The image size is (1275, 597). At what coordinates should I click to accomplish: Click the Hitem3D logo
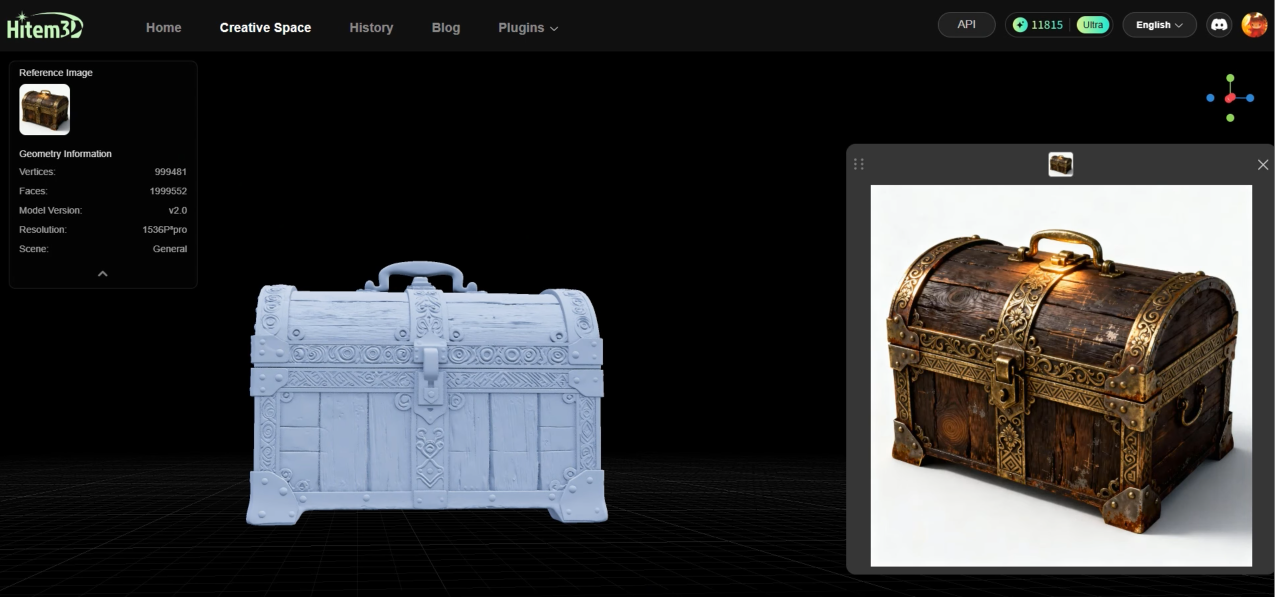coord(45,26)
